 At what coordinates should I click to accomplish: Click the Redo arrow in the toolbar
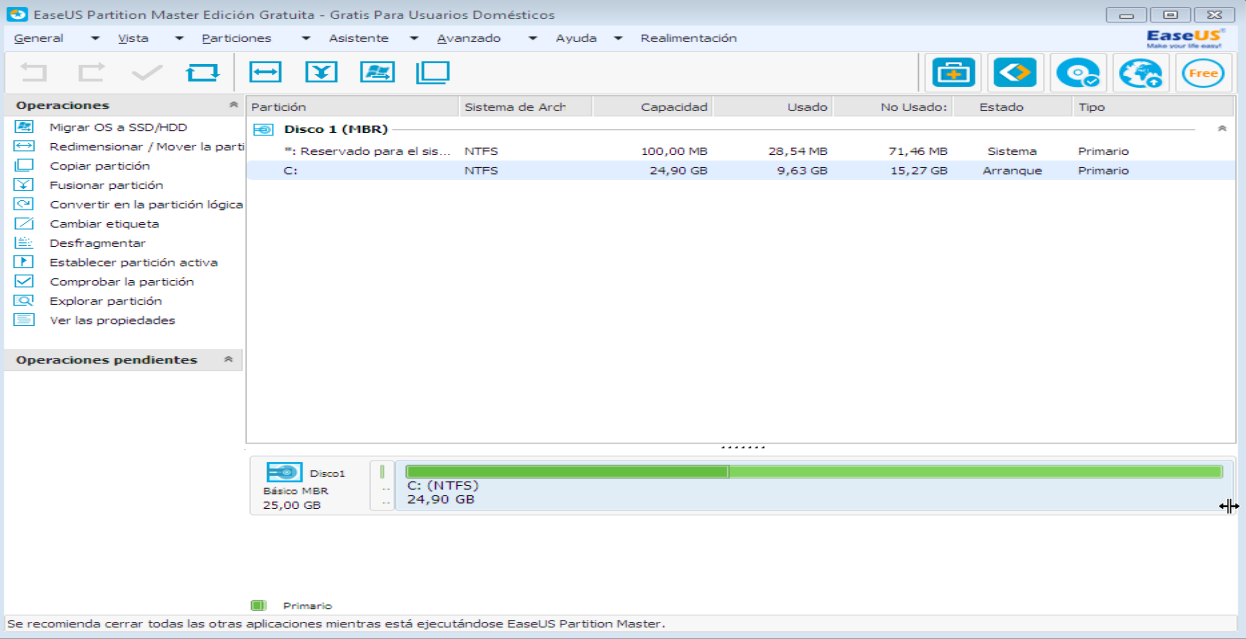91,72
